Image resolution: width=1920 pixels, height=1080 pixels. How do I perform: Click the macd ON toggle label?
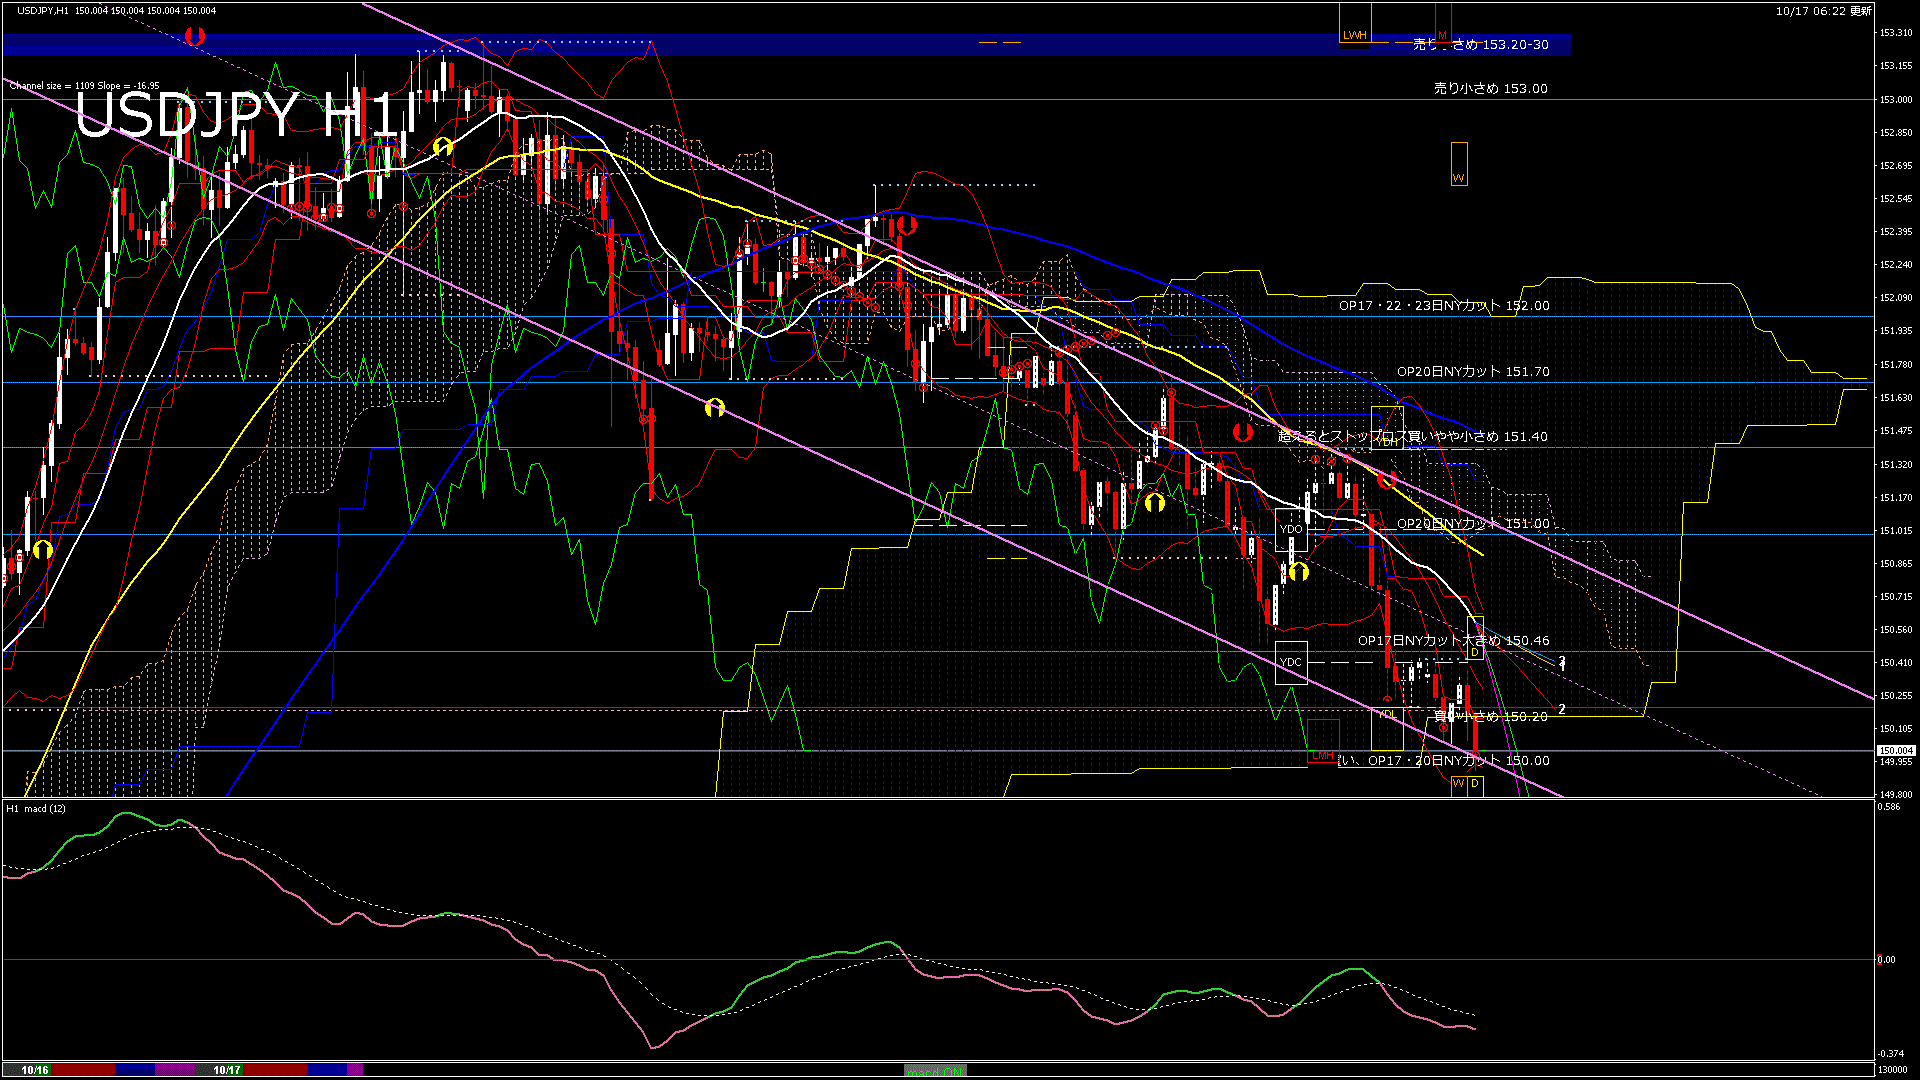click(x=935, y=1071)
